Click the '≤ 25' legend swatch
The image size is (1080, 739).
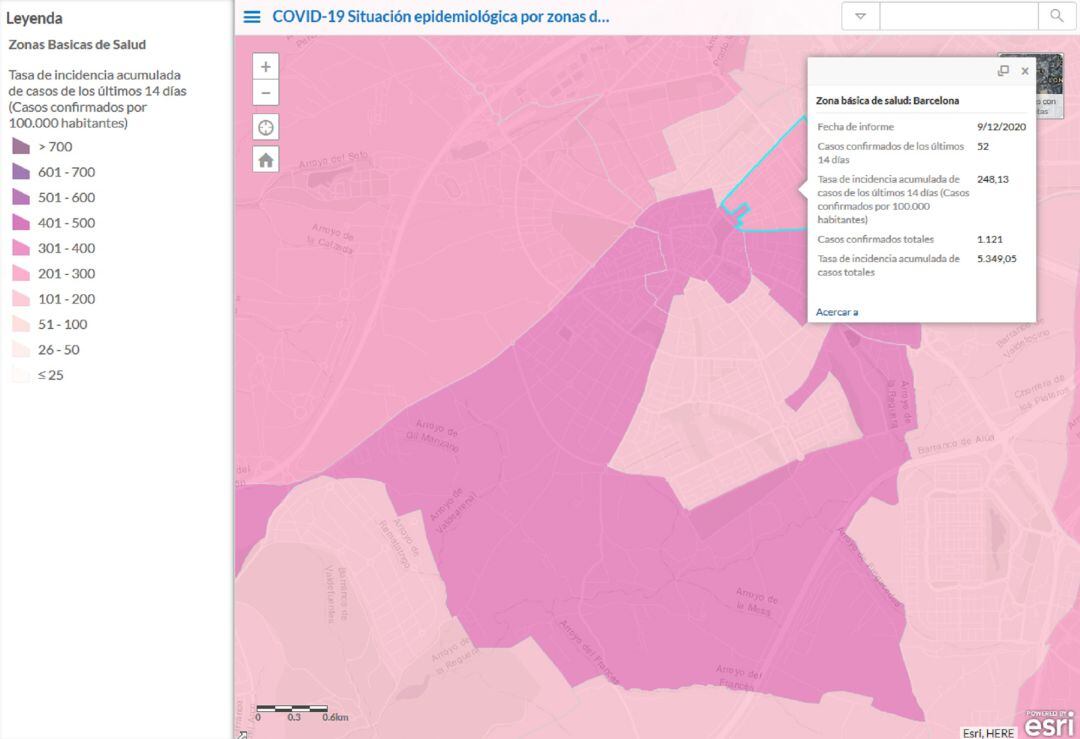[20, 375]
